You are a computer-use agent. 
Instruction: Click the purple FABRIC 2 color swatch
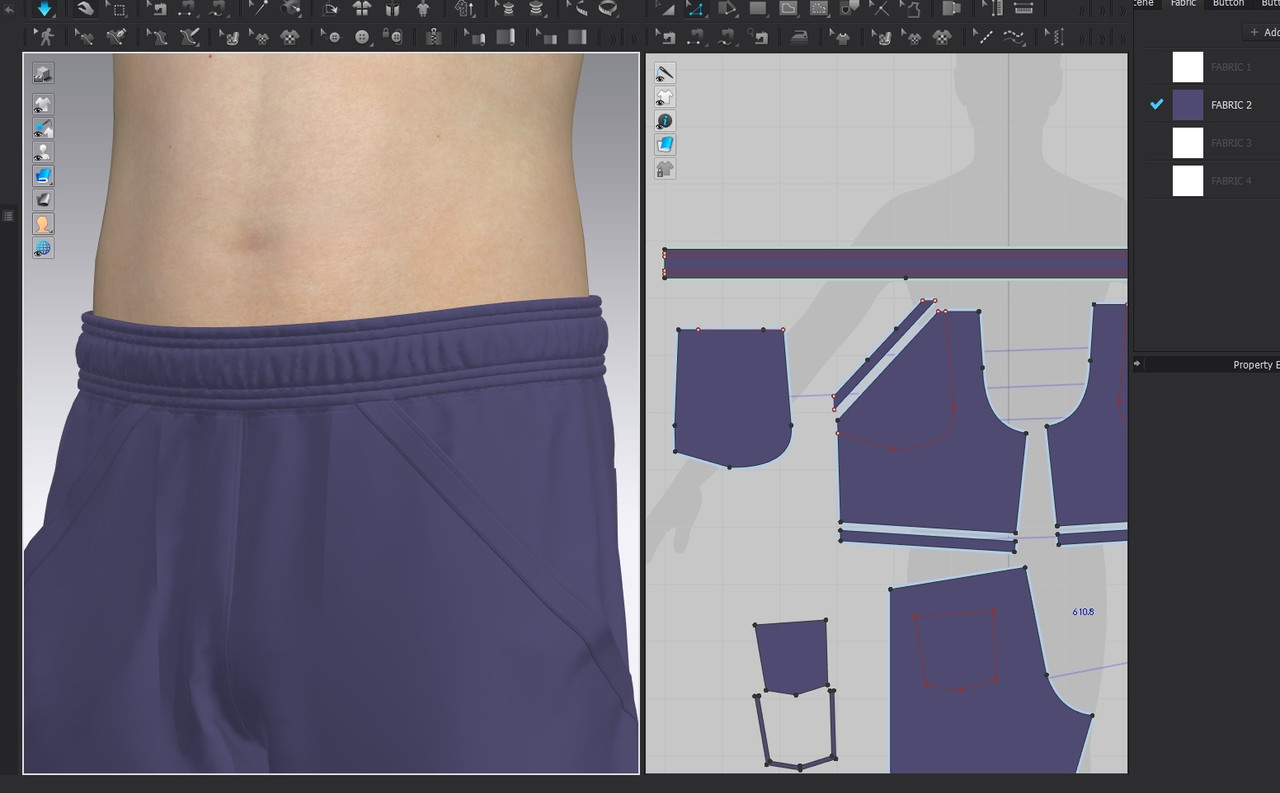(1188, 105)
